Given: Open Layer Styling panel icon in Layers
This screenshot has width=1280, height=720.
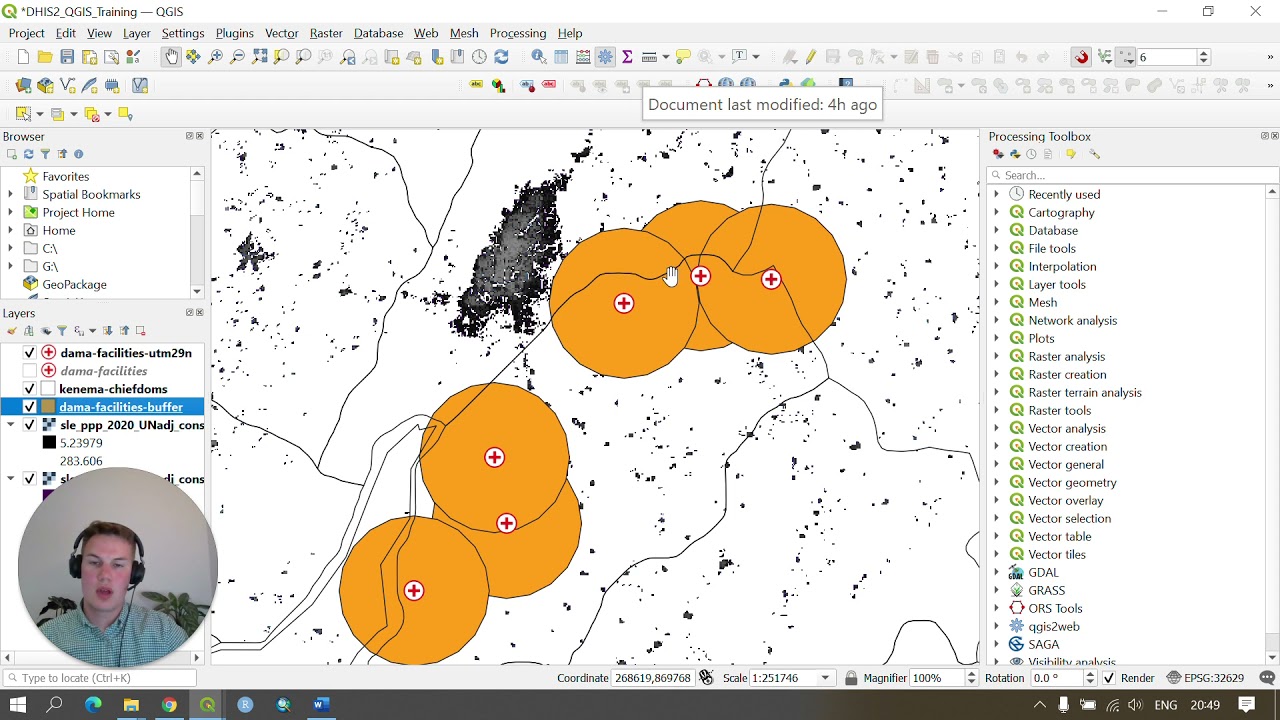Looking at the screenshot, I should click(x=12, y=331).
